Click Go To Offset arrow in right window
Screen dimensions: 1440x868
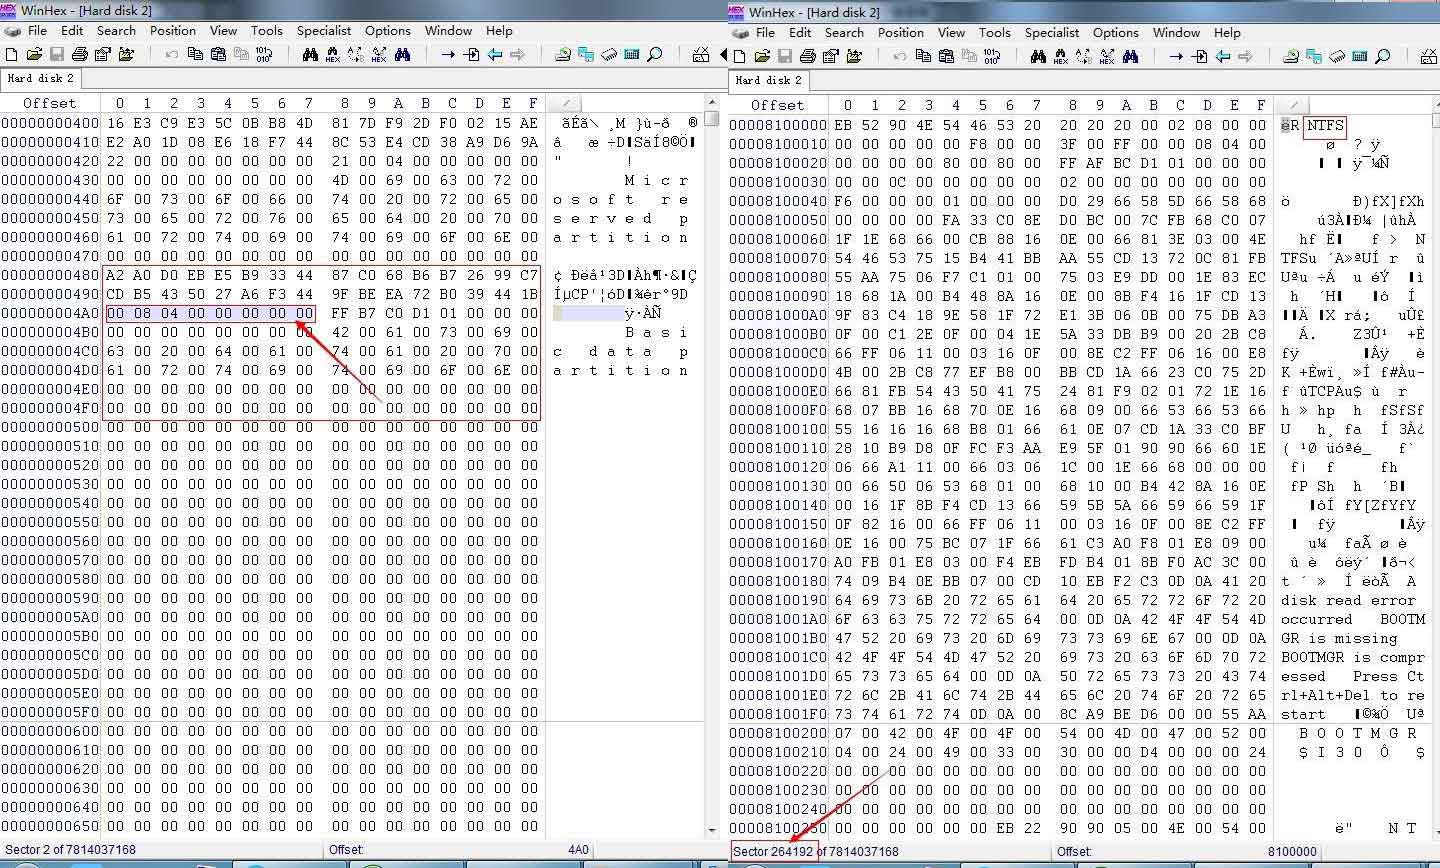[1176, 56]
